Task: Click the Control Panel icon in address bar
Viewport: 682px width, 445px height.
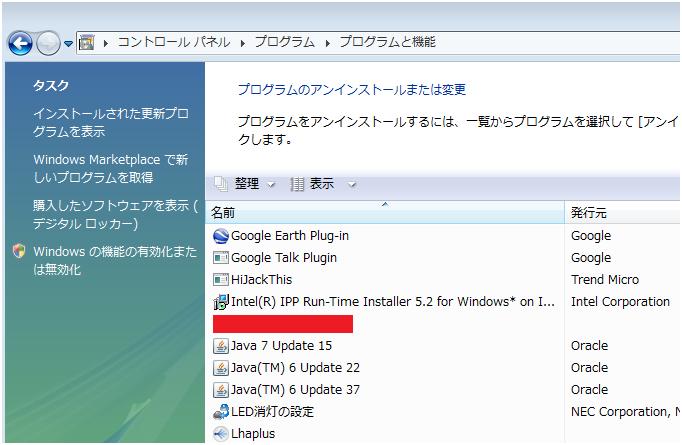Action: pos(87,43)
